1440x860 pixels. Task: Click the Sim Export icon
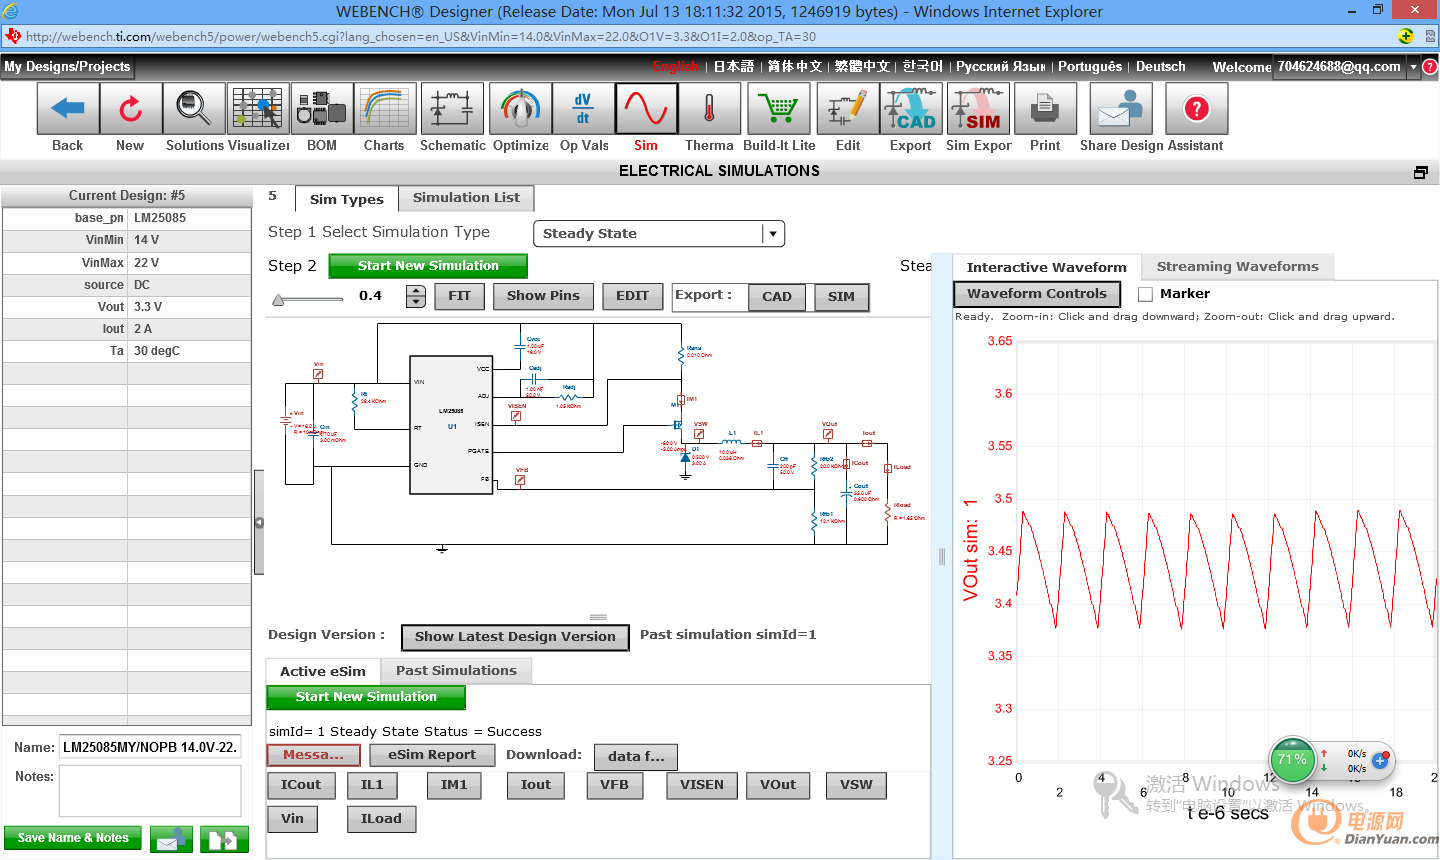coord(979,108)
